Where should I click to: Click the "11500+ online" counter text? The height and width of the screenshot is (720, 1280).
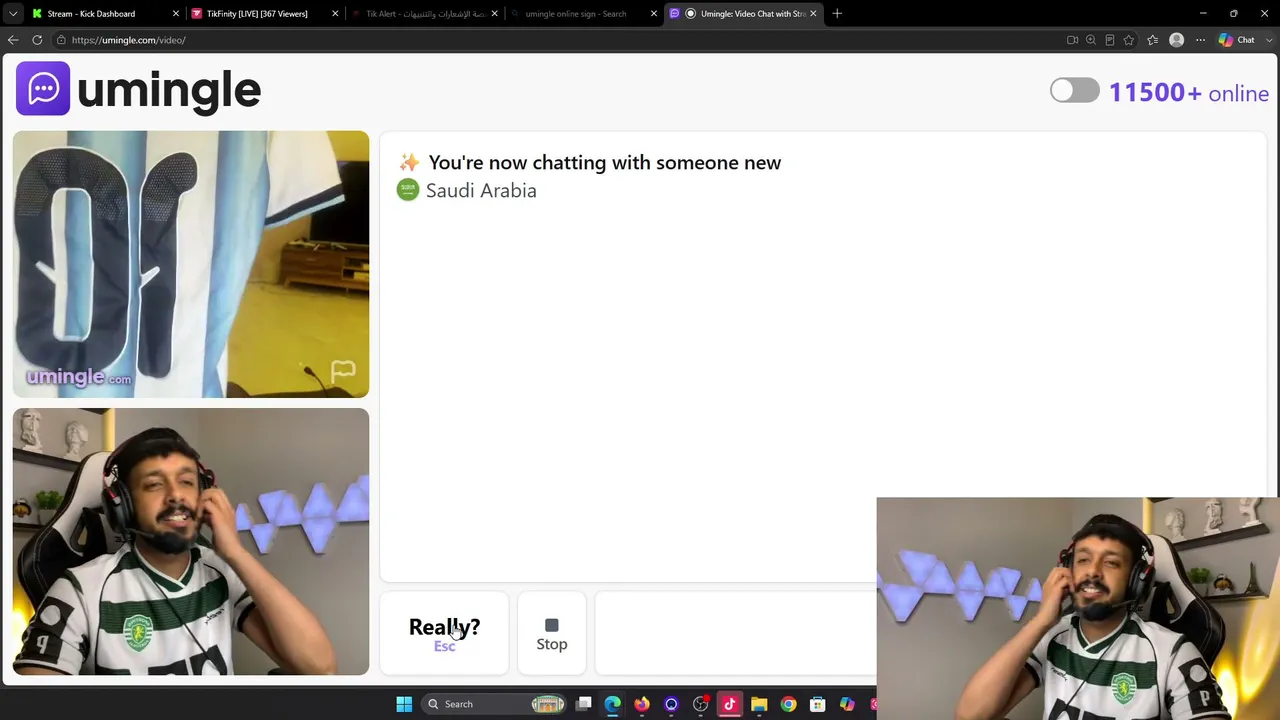(1189, 93)
